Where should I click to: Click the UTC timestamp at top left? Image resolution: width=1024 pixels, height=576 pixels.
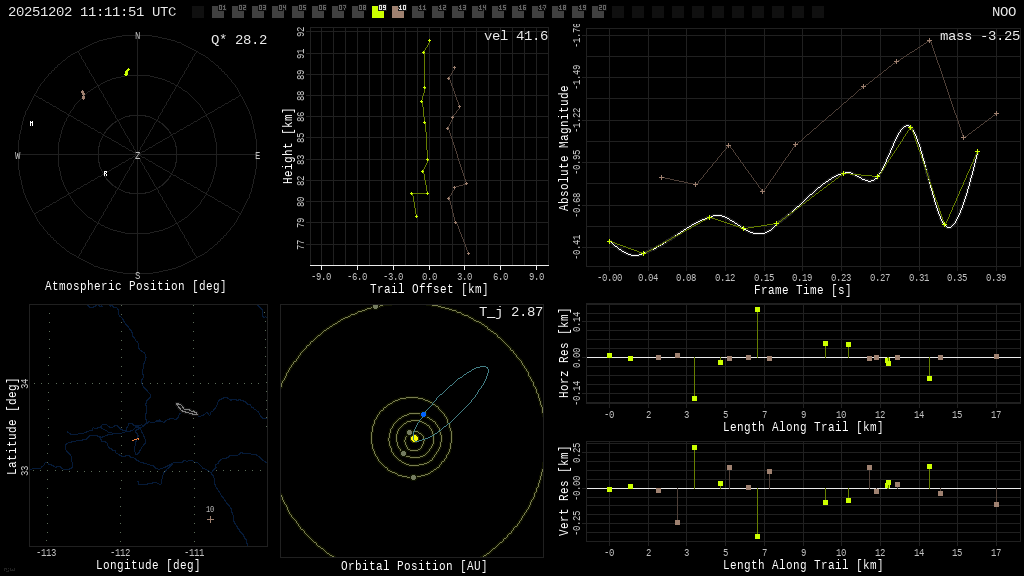(92, 12)
